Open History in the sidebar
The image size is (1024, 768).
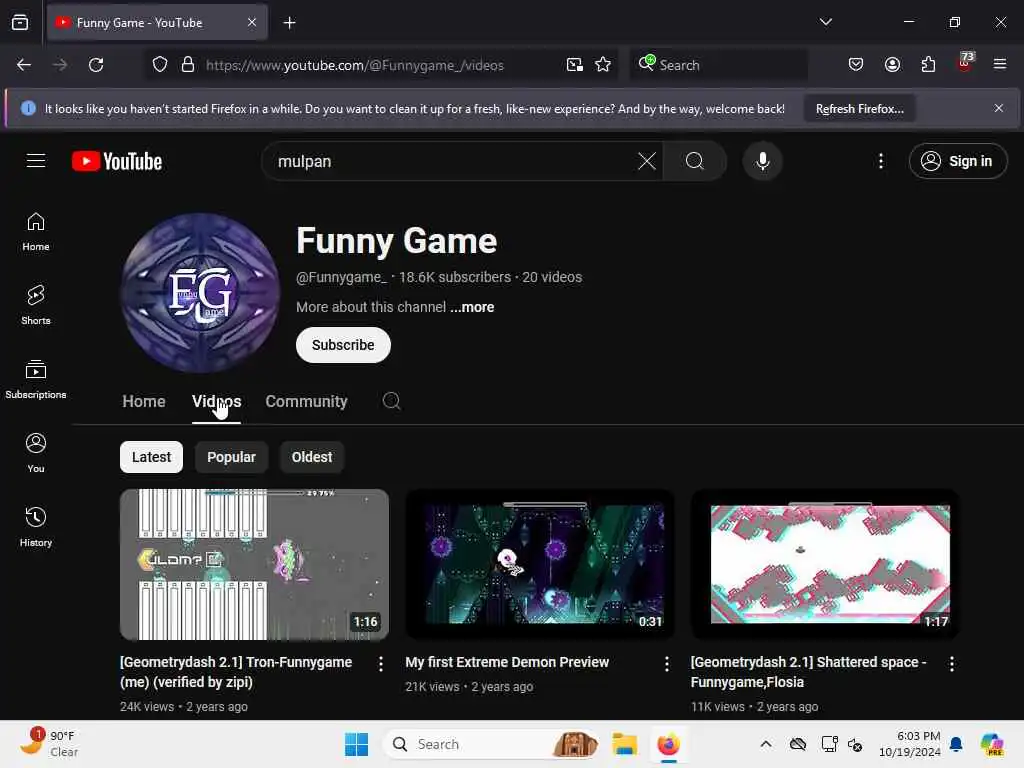pyautogui.click(x=36, y=527)
